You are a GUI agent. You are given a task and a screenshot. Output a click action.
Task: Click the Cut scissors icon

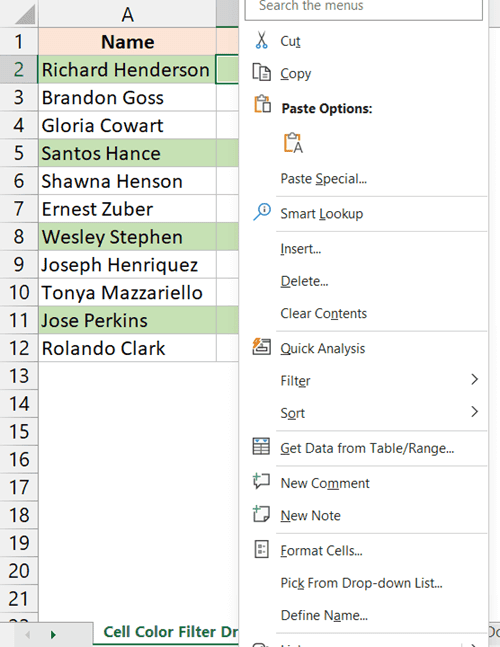[261, 40]
